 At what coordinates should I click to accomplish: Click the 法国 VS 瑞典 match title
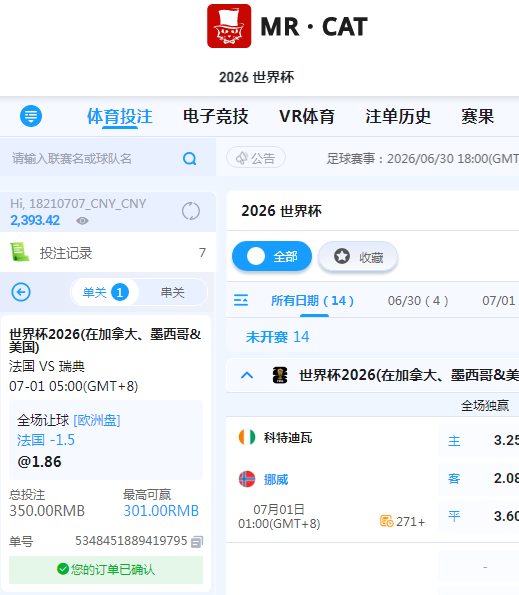(x=47, y=367)
